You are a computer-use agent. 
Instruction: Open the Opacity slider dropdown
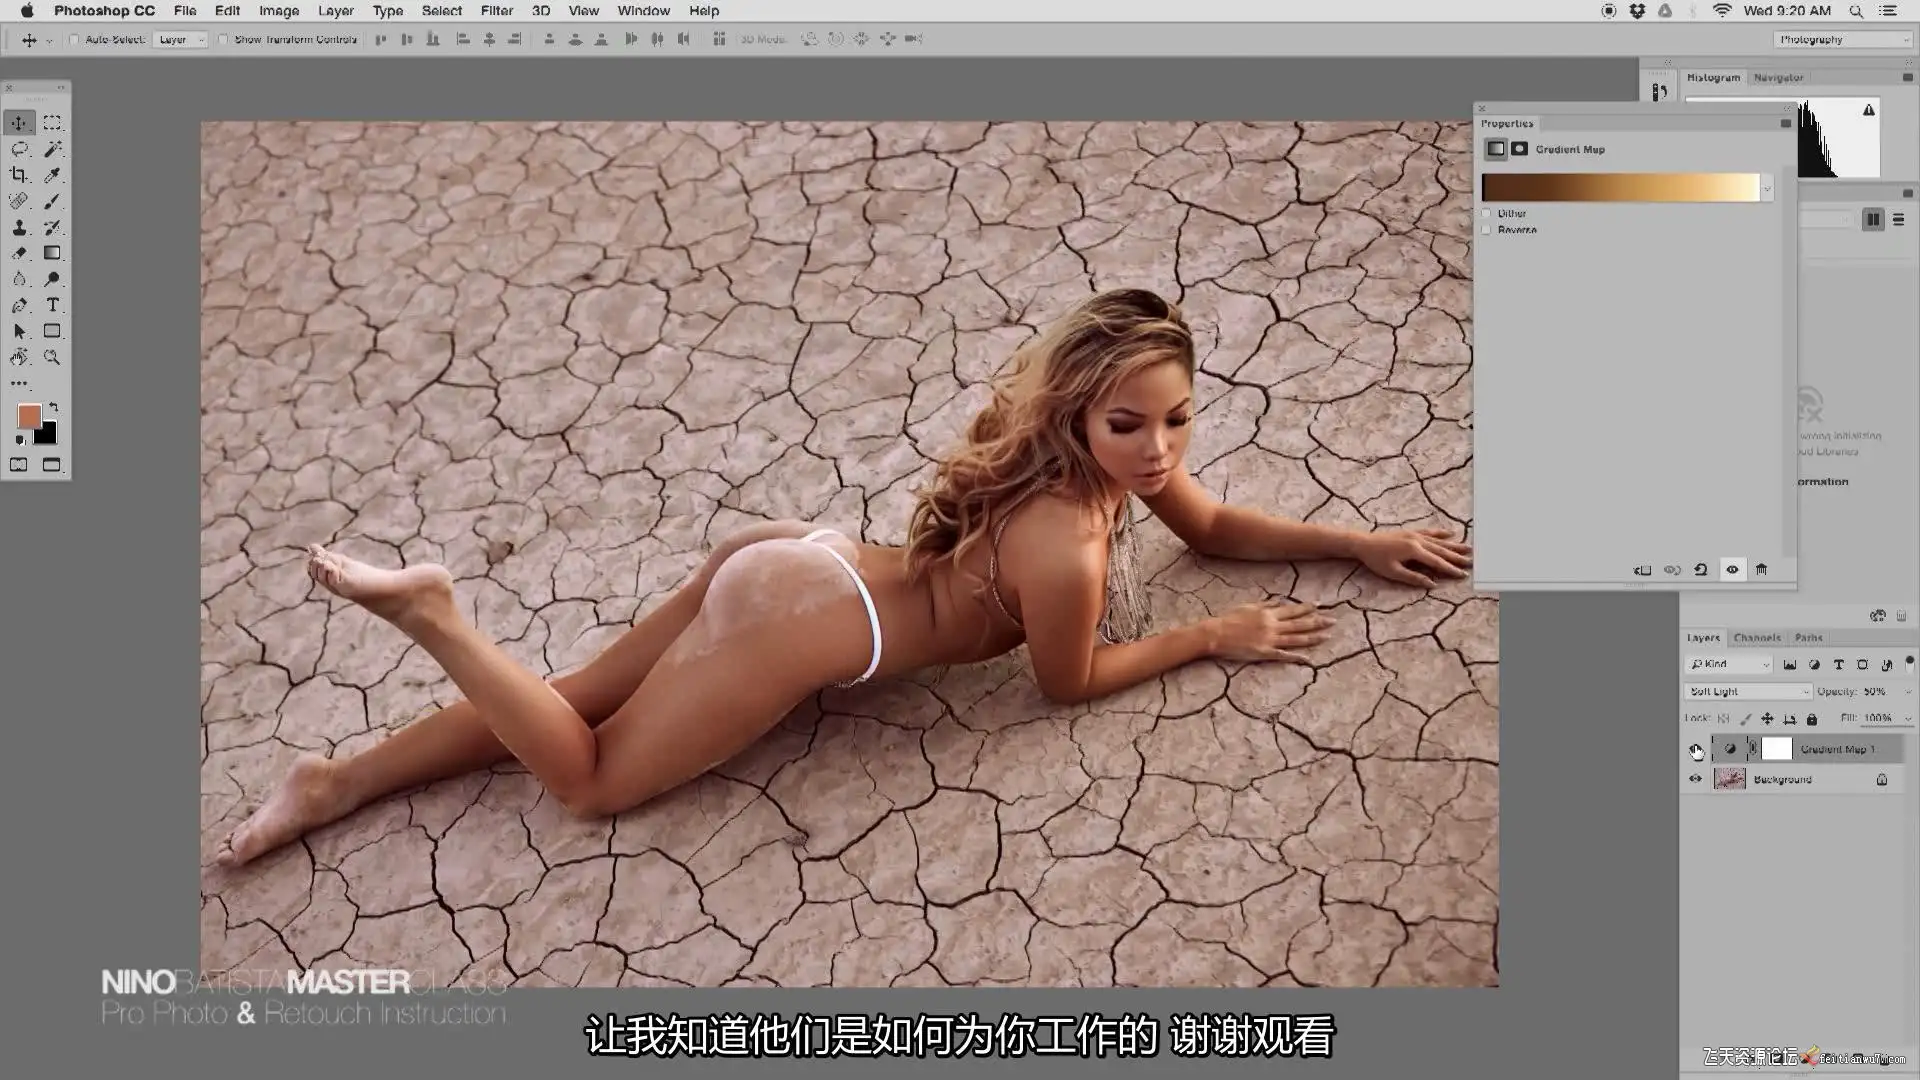click(1908, 692)
